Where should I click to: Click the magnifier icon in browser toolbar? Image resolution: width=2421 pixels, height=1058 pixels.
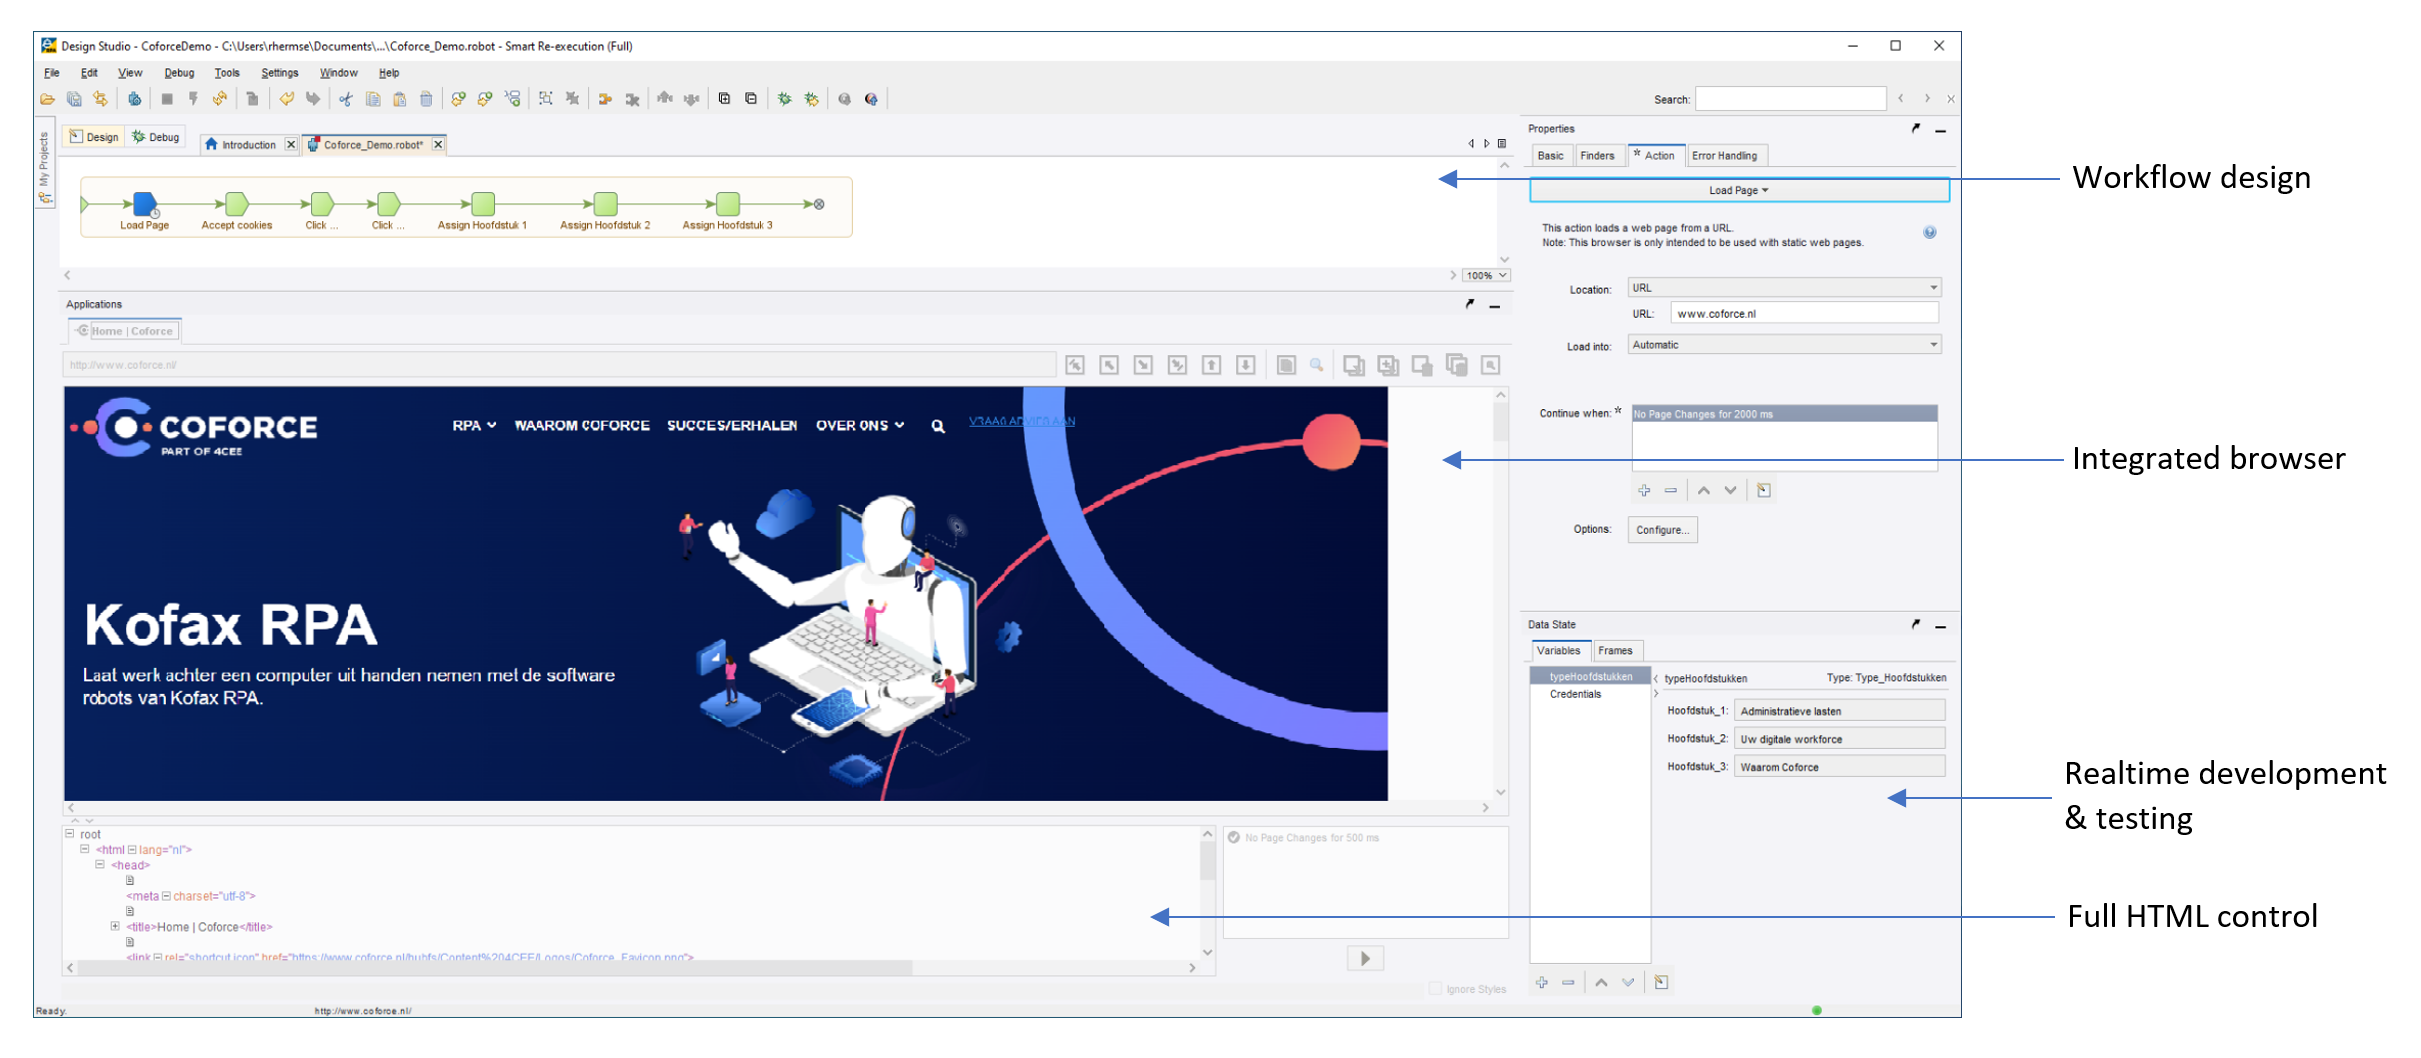pyautogui.click(x=1317, y=366)
